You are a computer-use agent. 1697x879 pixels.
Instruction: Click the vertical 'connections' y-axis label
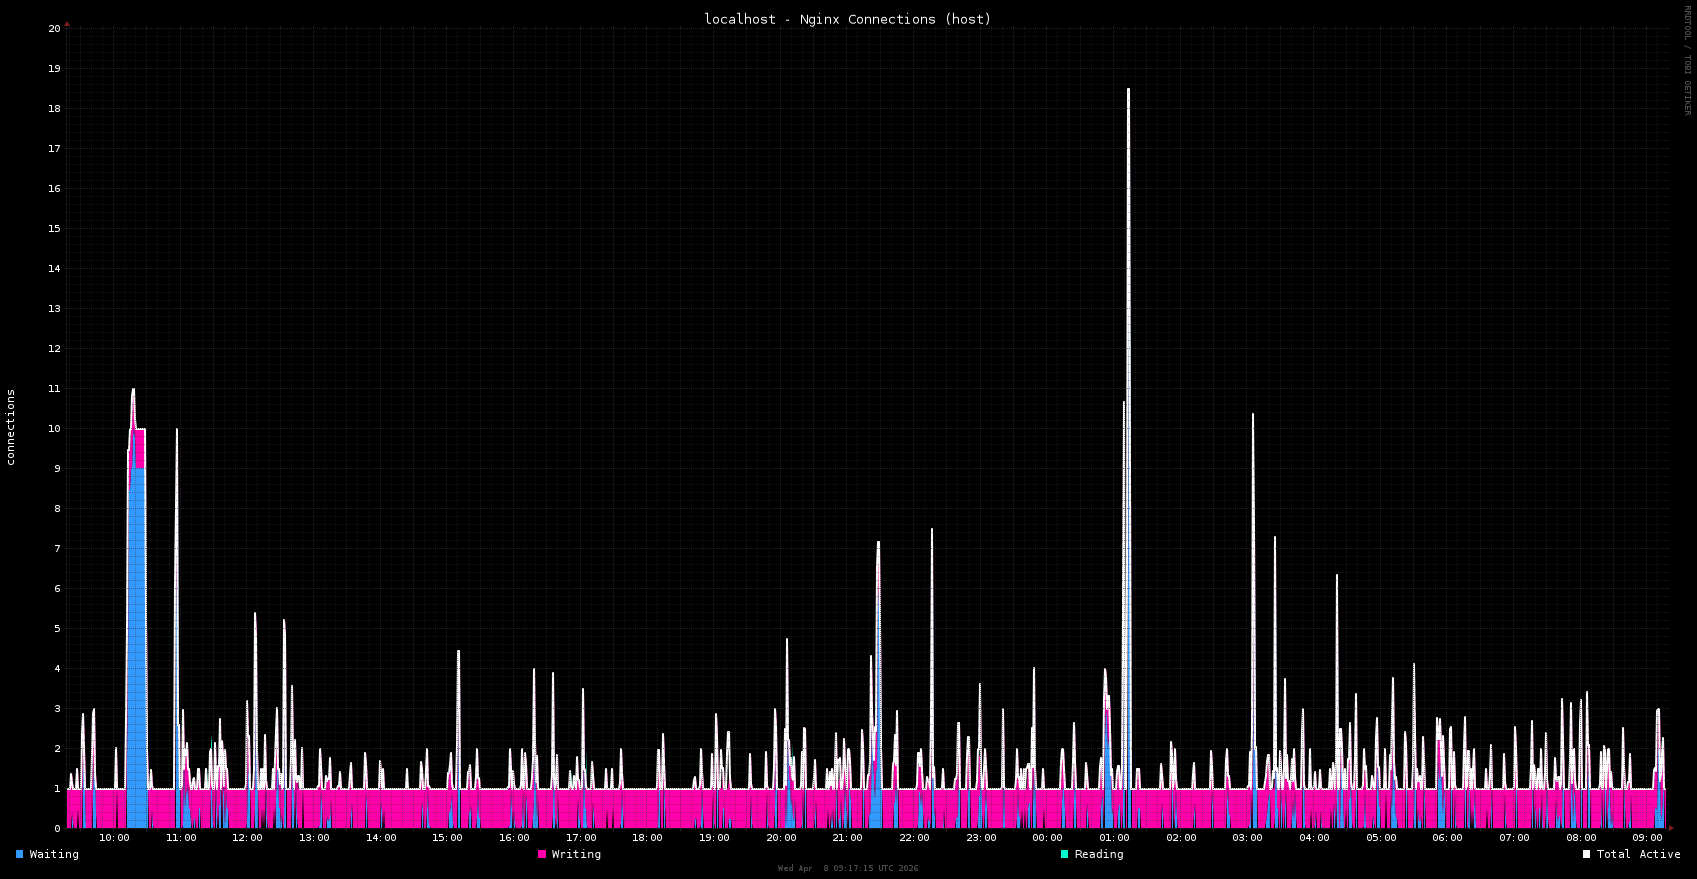pyautogui.click(x=11, y=427)
